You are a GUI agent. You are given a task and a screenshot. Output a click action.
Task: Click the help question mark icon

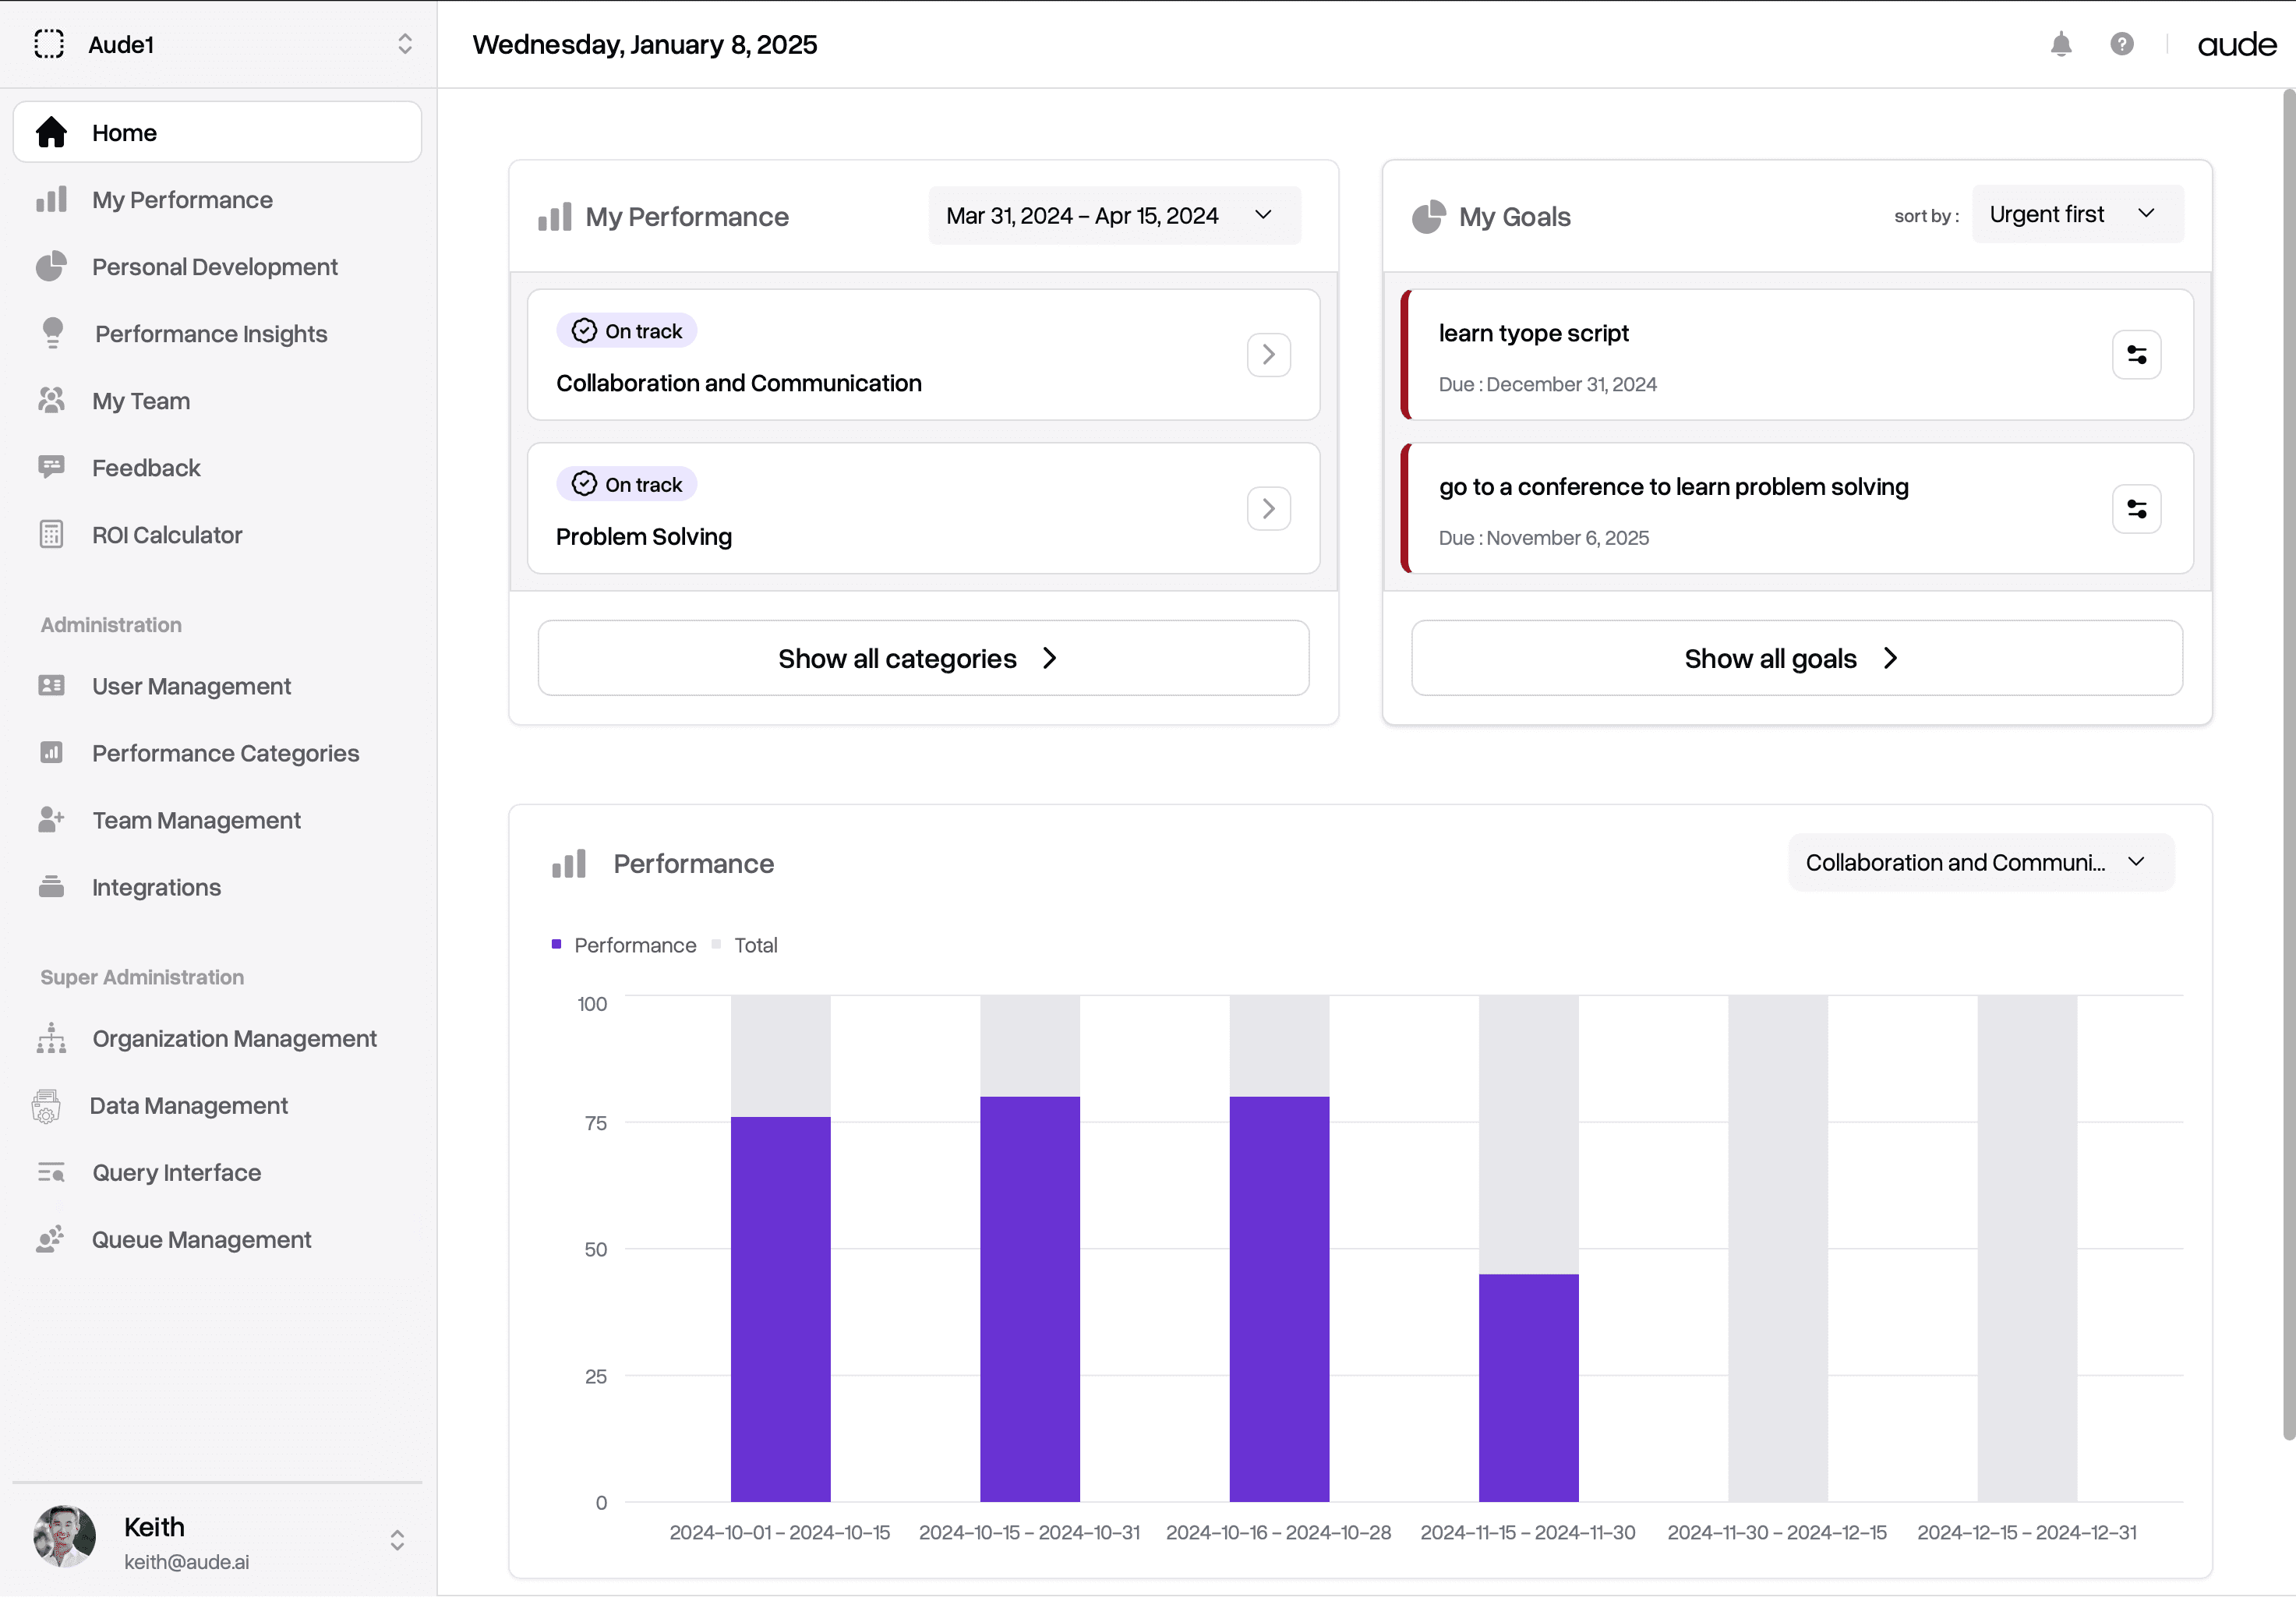2122,43
